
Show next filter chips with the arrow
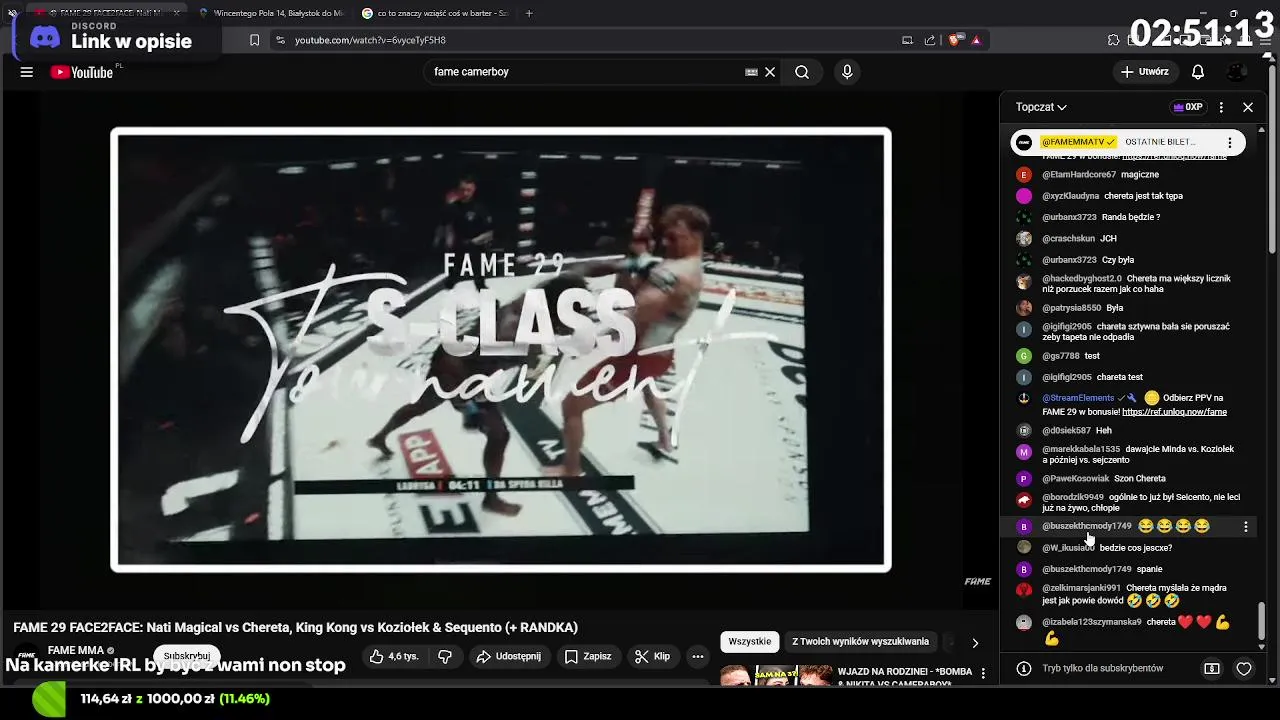pos(975,643)
